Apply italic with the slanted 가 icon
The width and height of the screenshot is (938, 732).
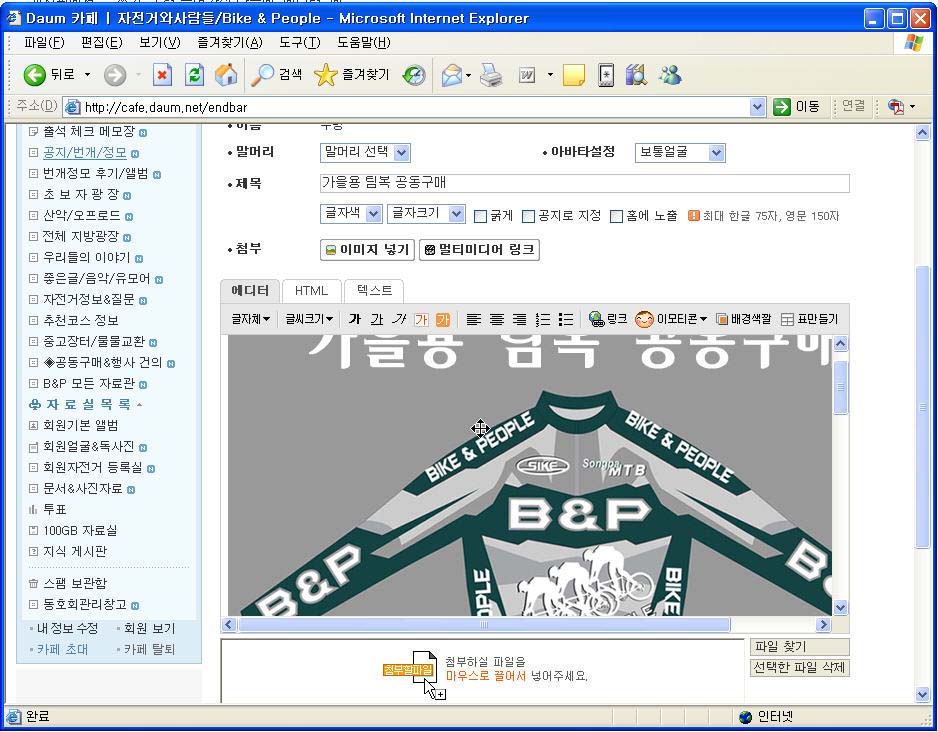coord(399,319)
